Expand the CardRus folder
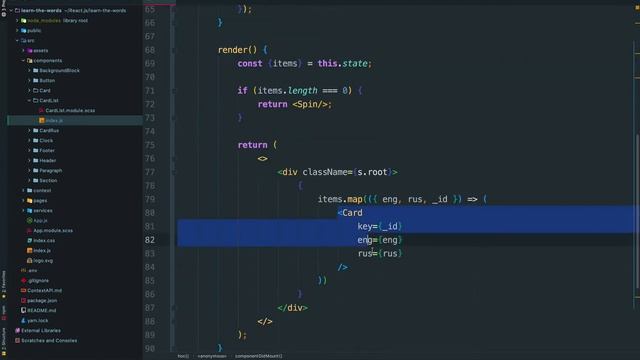The height and width of the screenshot is (360, 640). pyautogui.click(x=29, y=131)
